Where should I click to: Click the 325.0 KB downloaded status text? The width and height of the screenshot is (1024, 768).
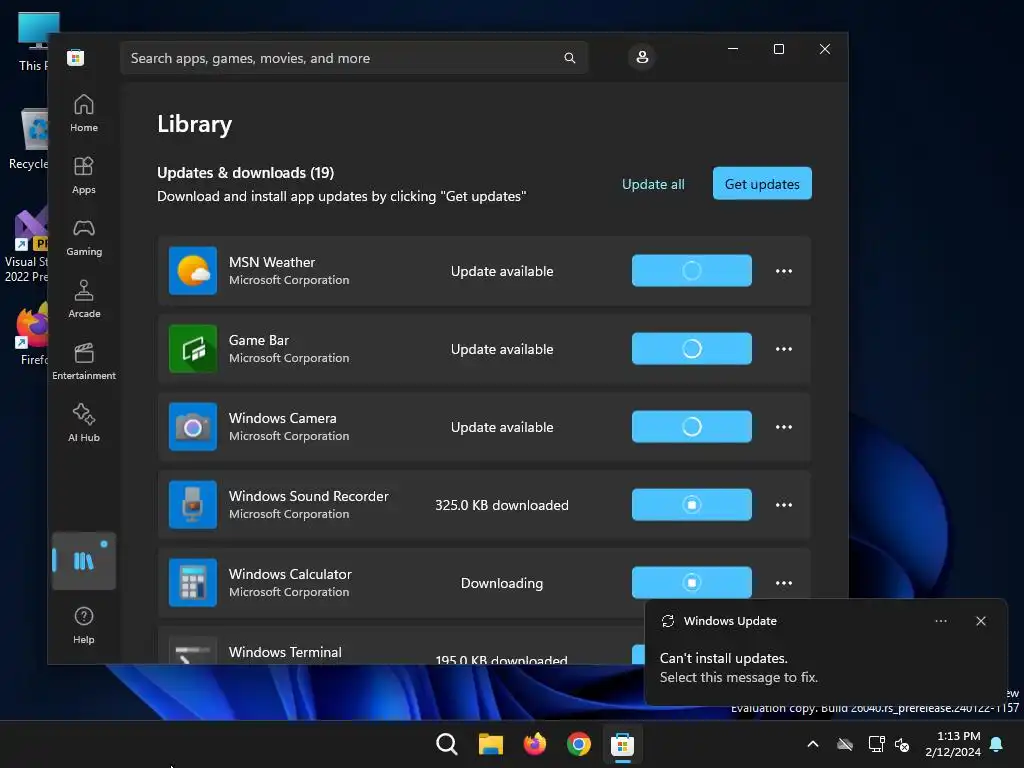click(502, 505)
